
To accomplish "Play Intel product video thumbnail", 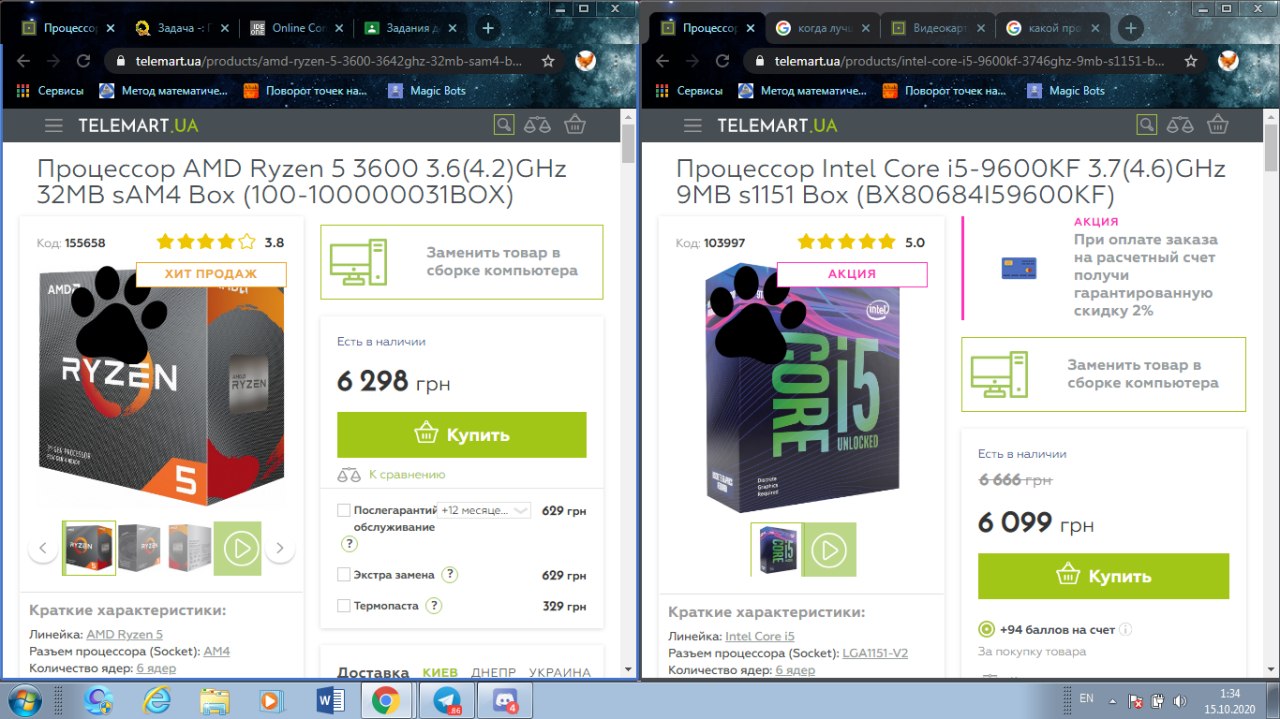I will coord(829,549).
